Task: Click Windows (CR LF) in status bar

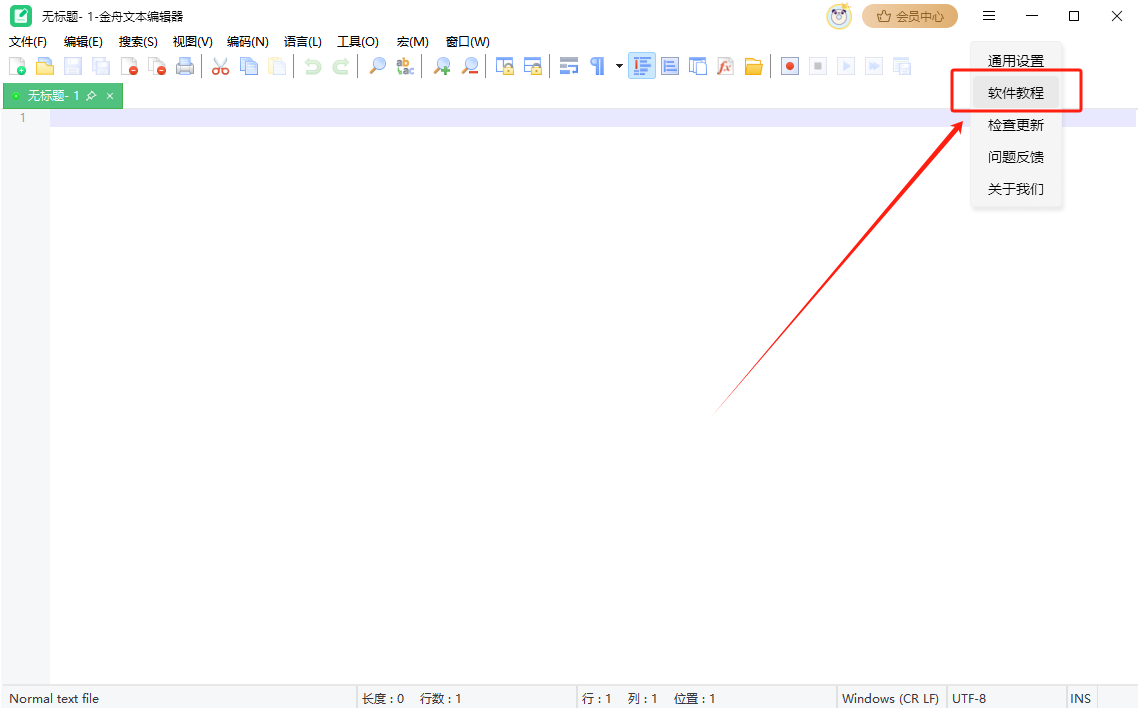Action: 891,698
